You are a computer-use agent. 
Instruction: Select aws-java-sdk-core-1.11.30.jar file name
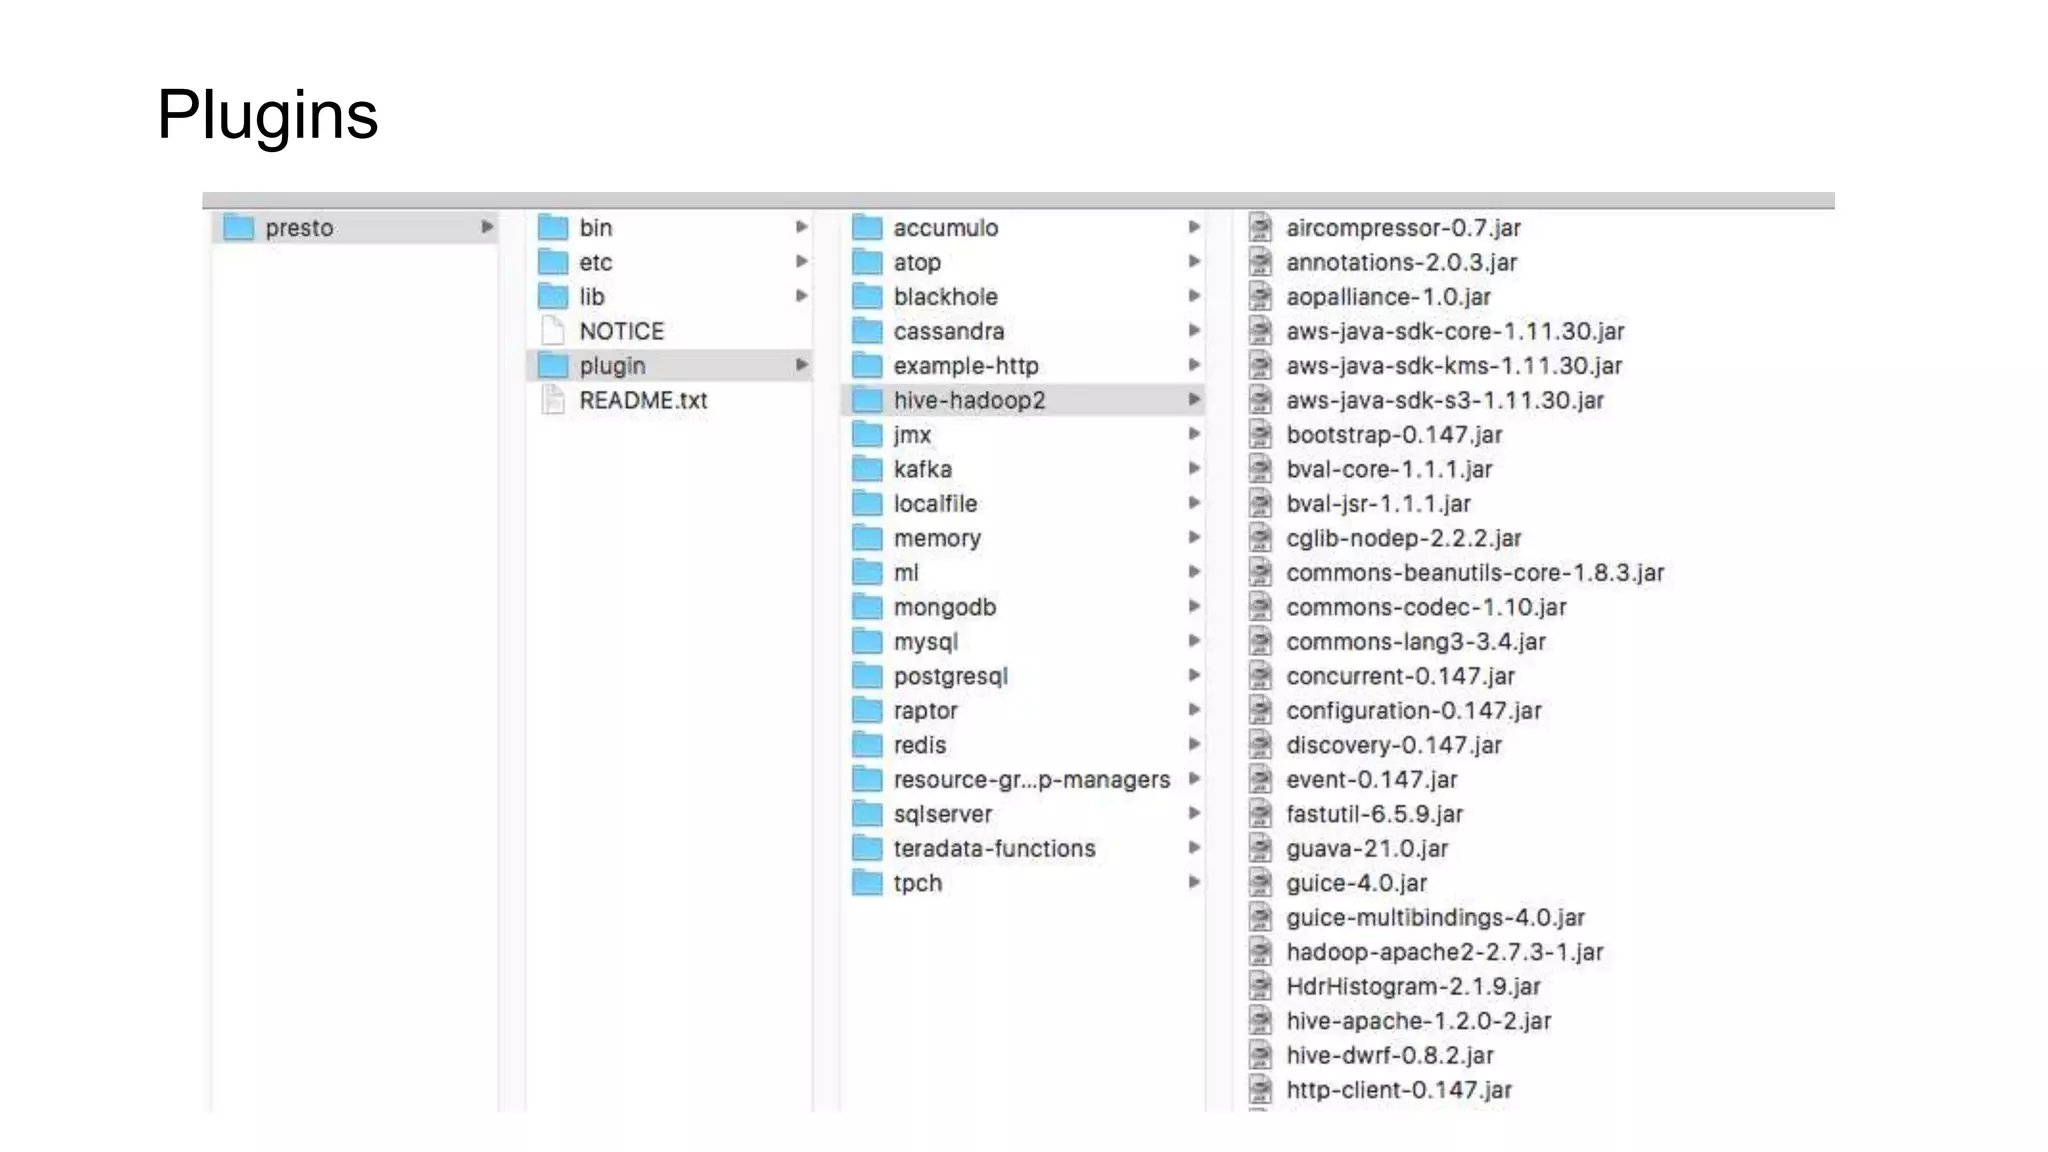(x=1455, y=332)
